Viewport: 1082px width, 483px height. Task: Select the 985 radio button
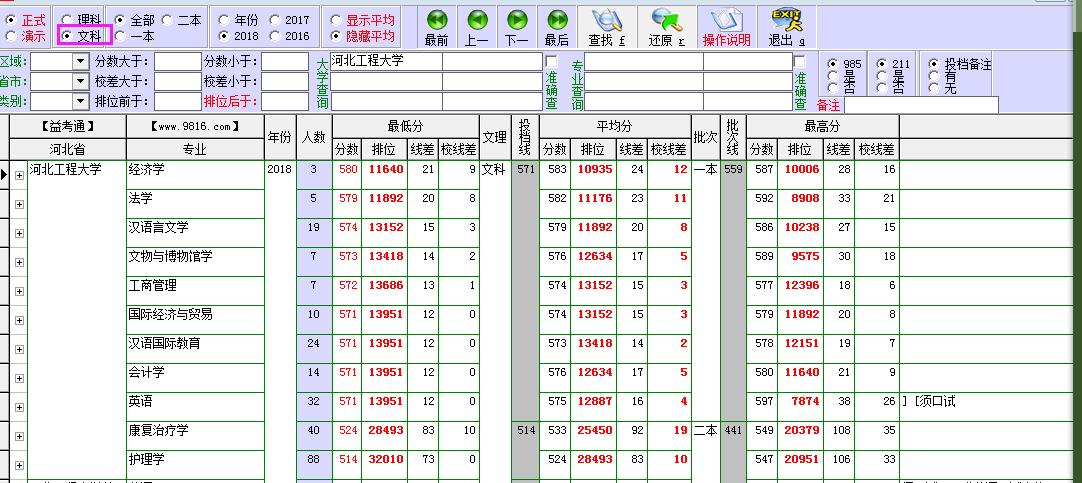832,63
